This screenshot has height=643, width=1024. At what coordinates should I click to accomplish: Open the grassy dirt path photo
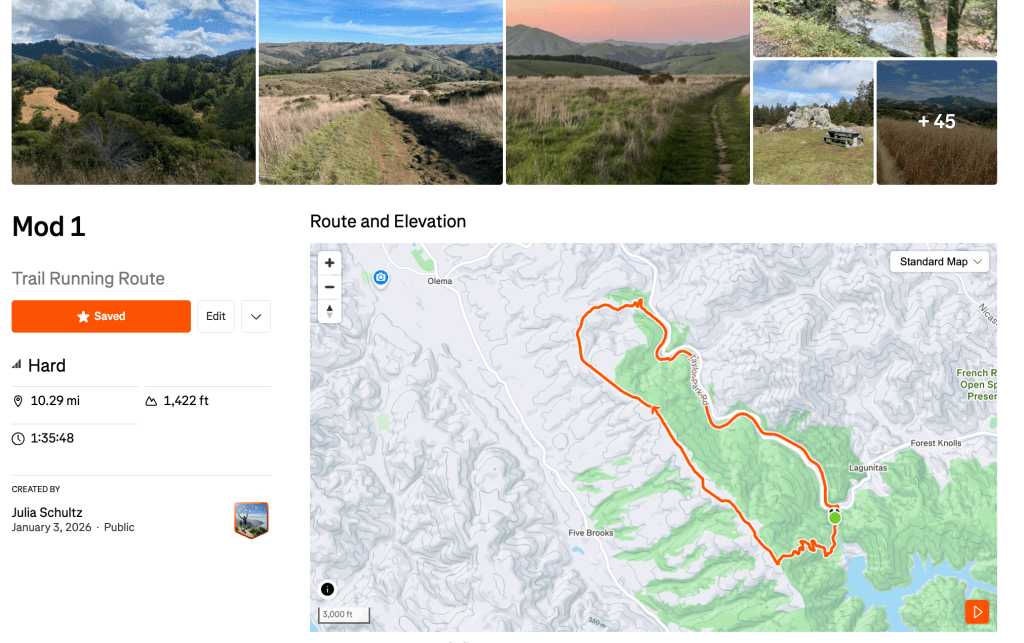pyautogui.click(x=380, y=92)
